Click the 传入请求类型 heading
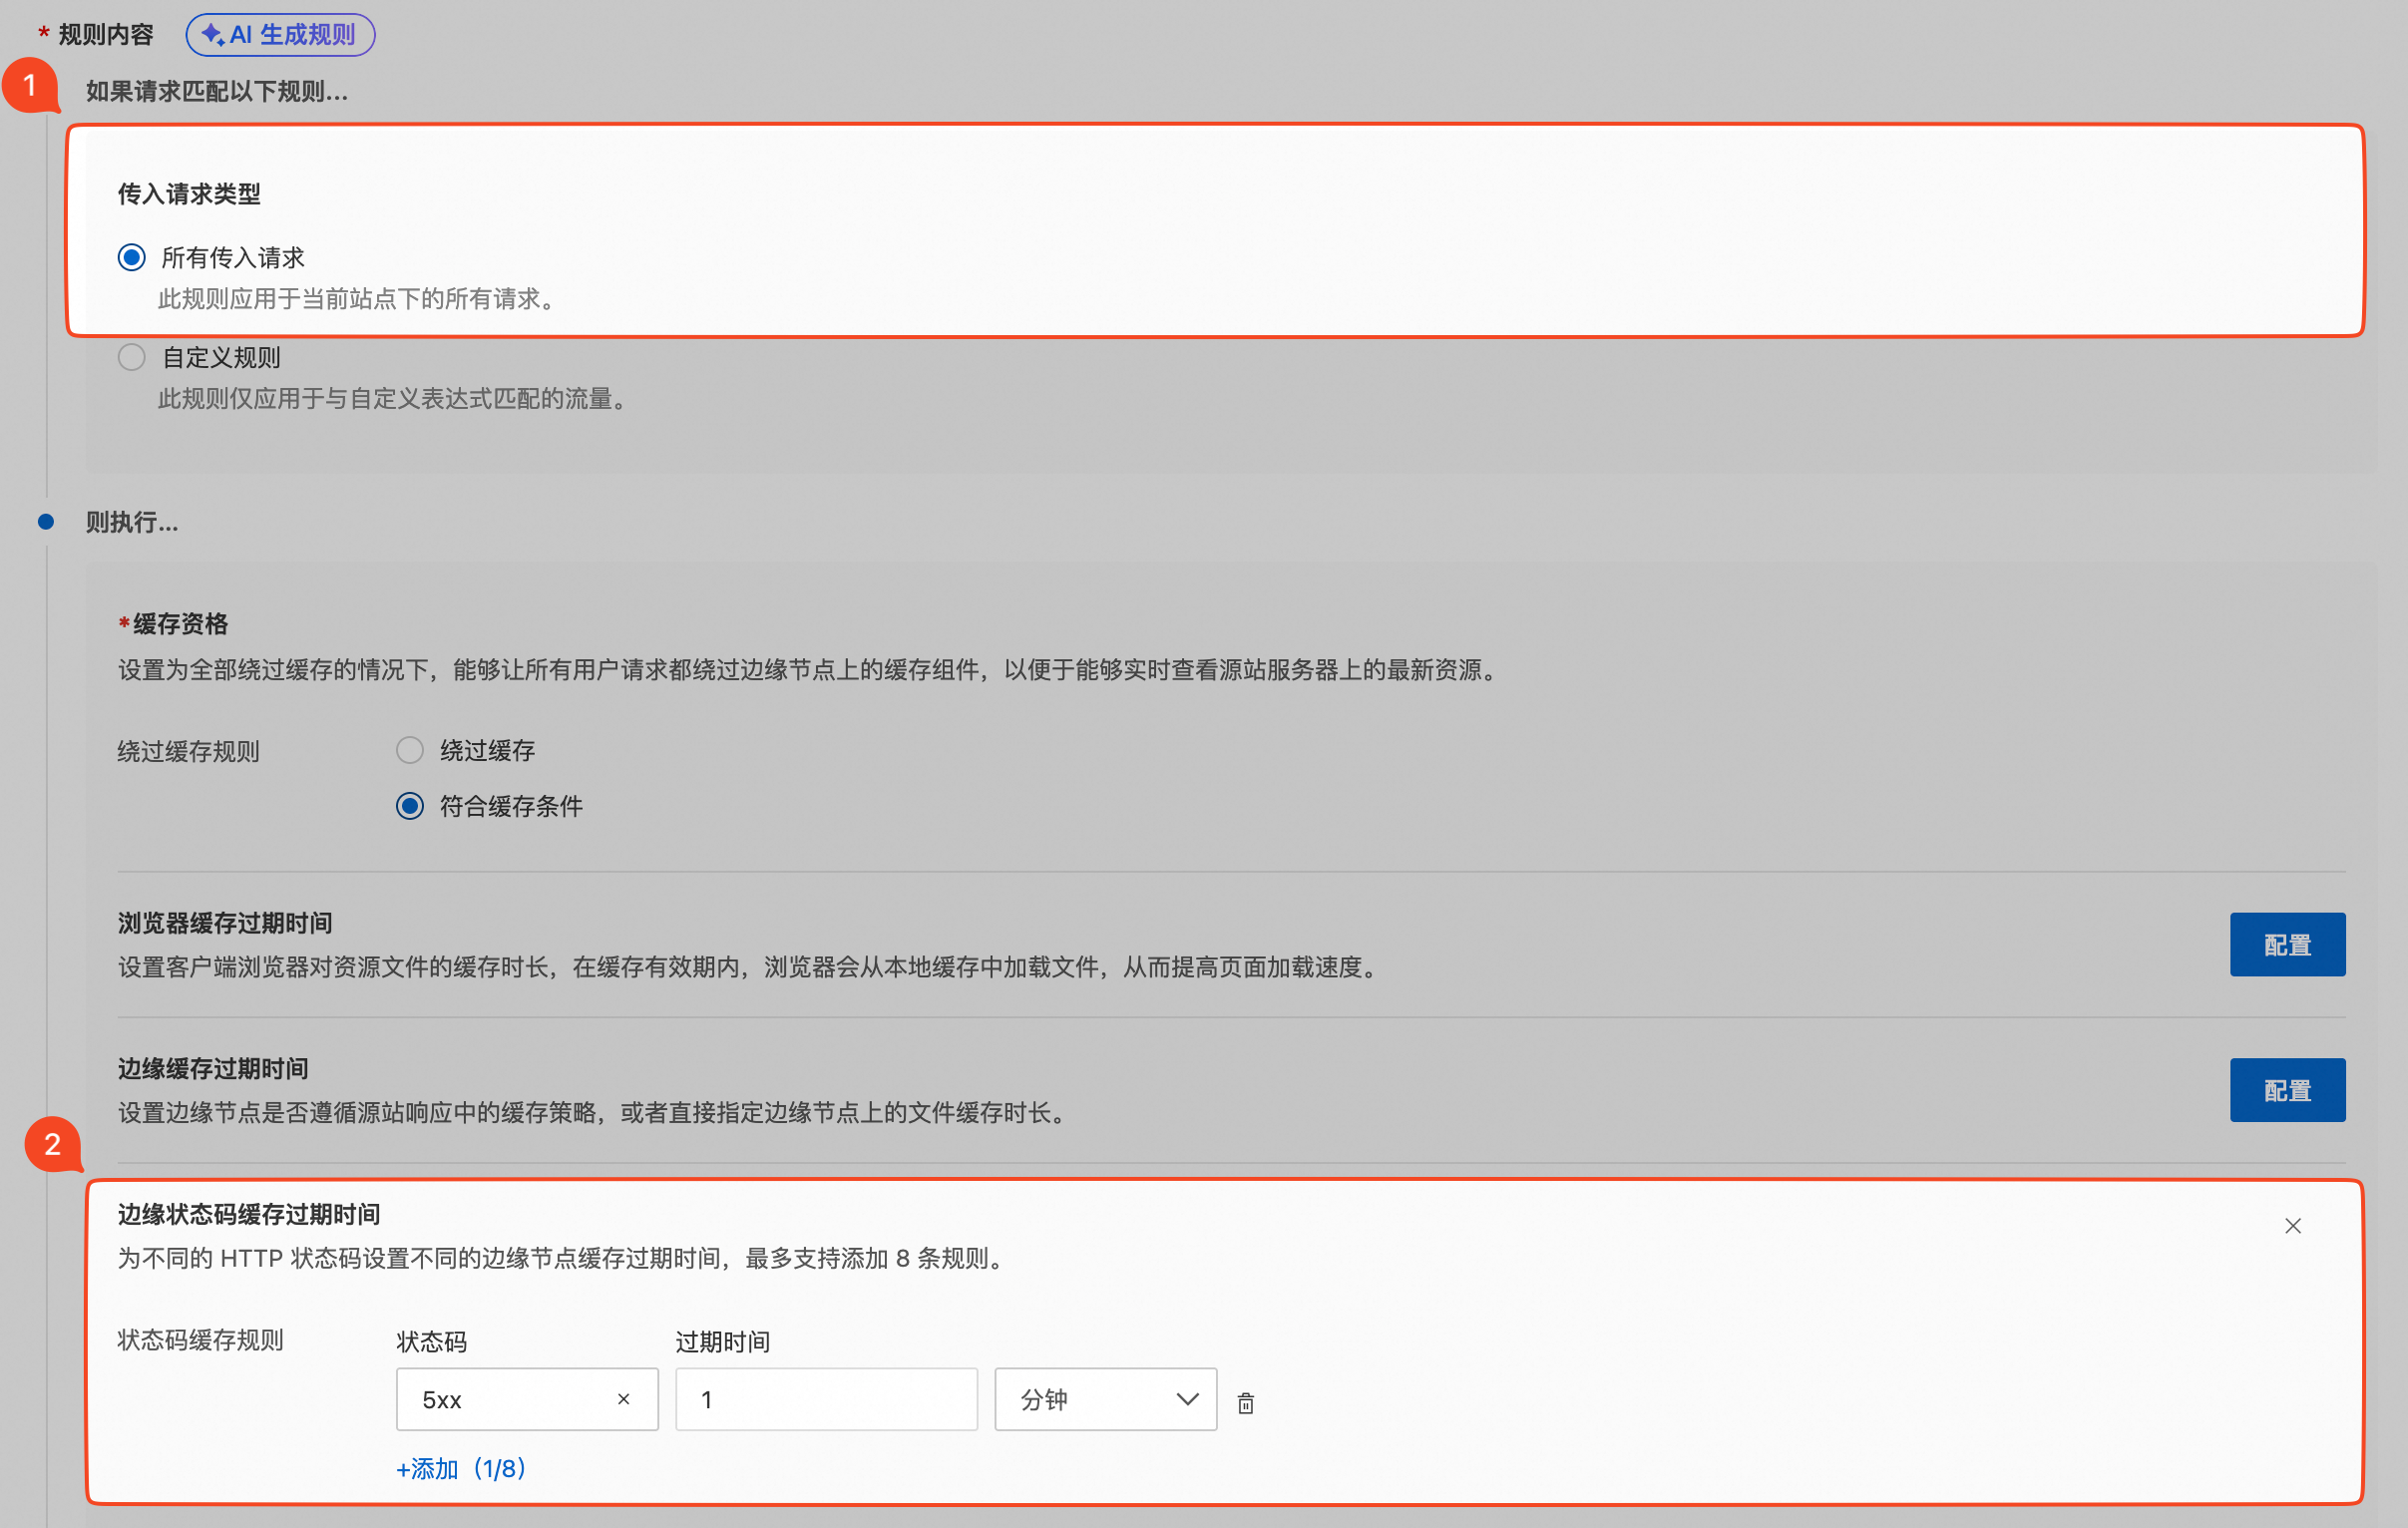 coord(189,194)
